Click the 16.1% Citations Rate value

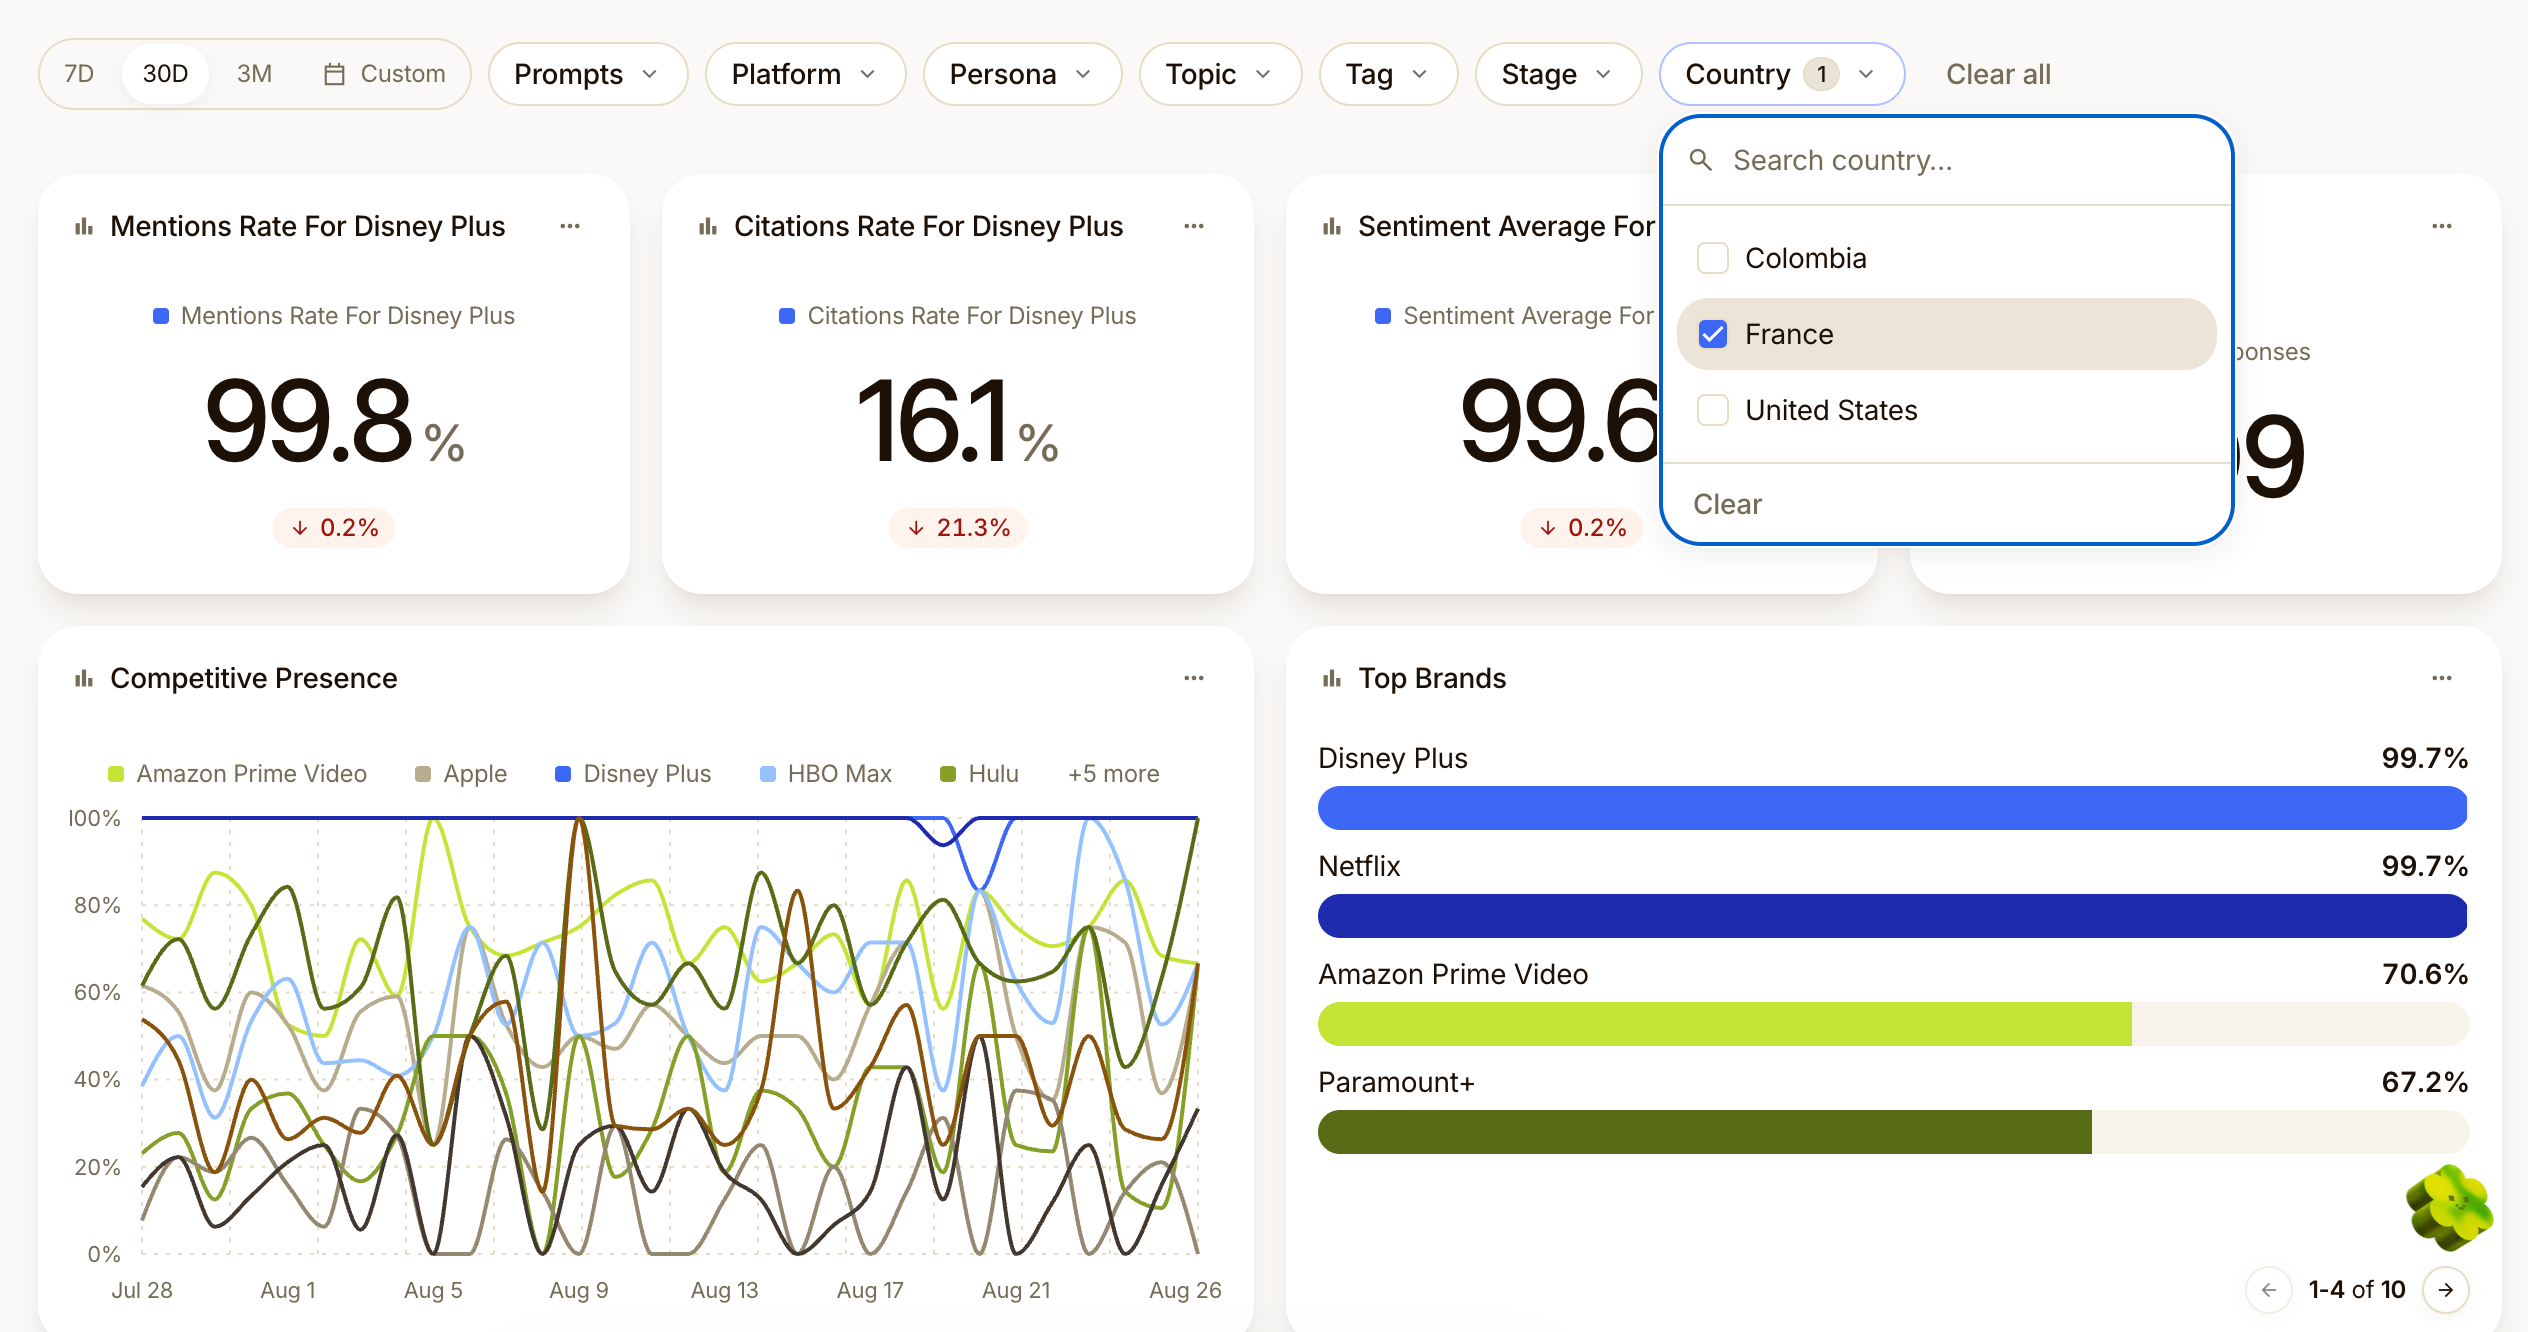pyautogui.click(x=958, y=421)
